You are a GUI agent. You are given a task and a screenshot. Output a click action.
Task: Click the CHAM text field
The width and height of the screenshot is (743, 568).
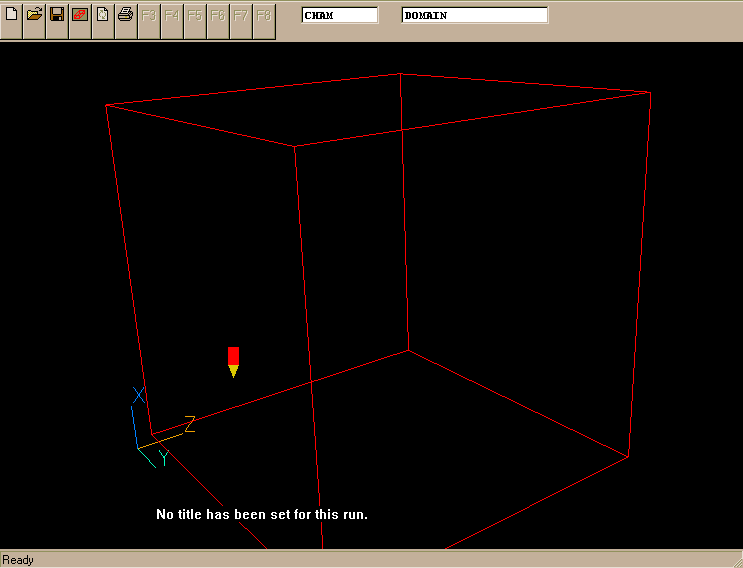[x=340, y=16]
